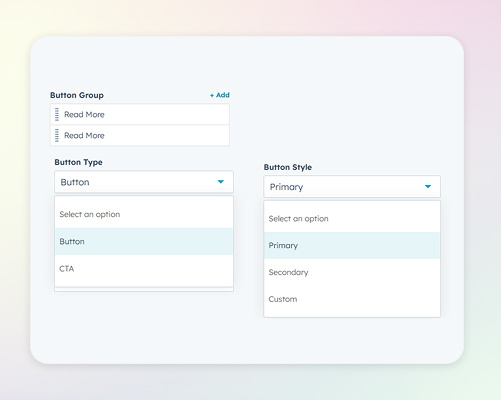Choose 'Select an option' under Button Type

144,214
